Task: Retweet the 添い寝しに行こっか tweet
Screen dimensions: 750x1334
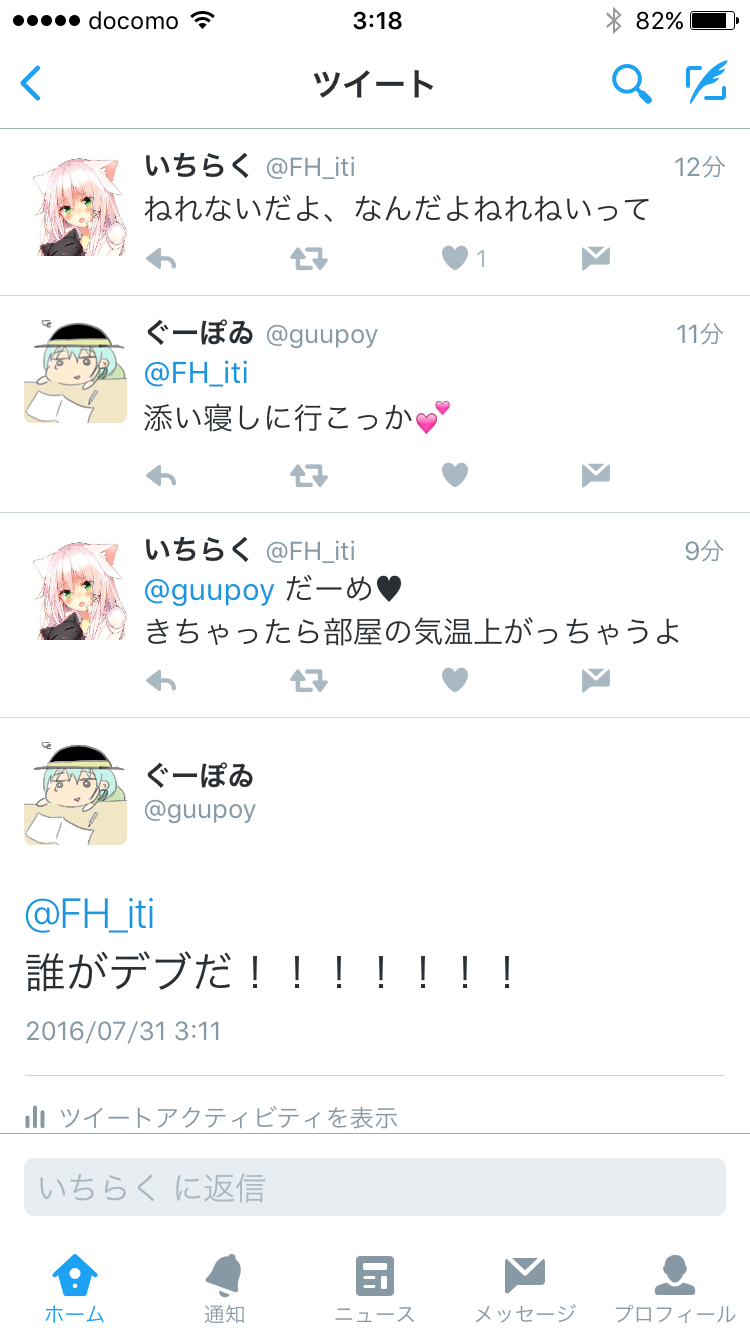Action: (x=309, y=475)
